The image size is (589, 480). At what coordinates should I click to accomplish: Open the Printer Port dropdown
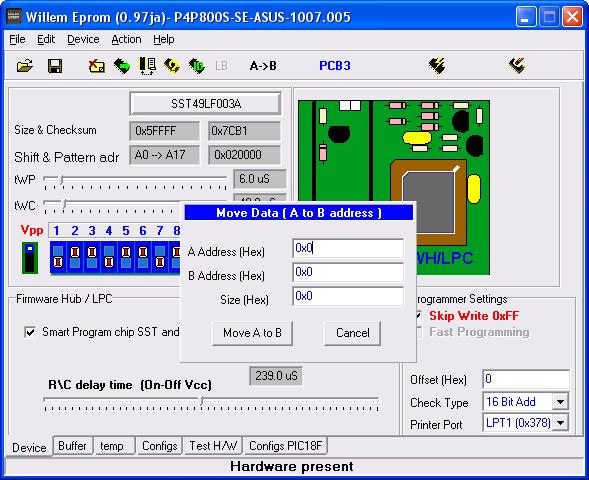[x=560, y=423]
